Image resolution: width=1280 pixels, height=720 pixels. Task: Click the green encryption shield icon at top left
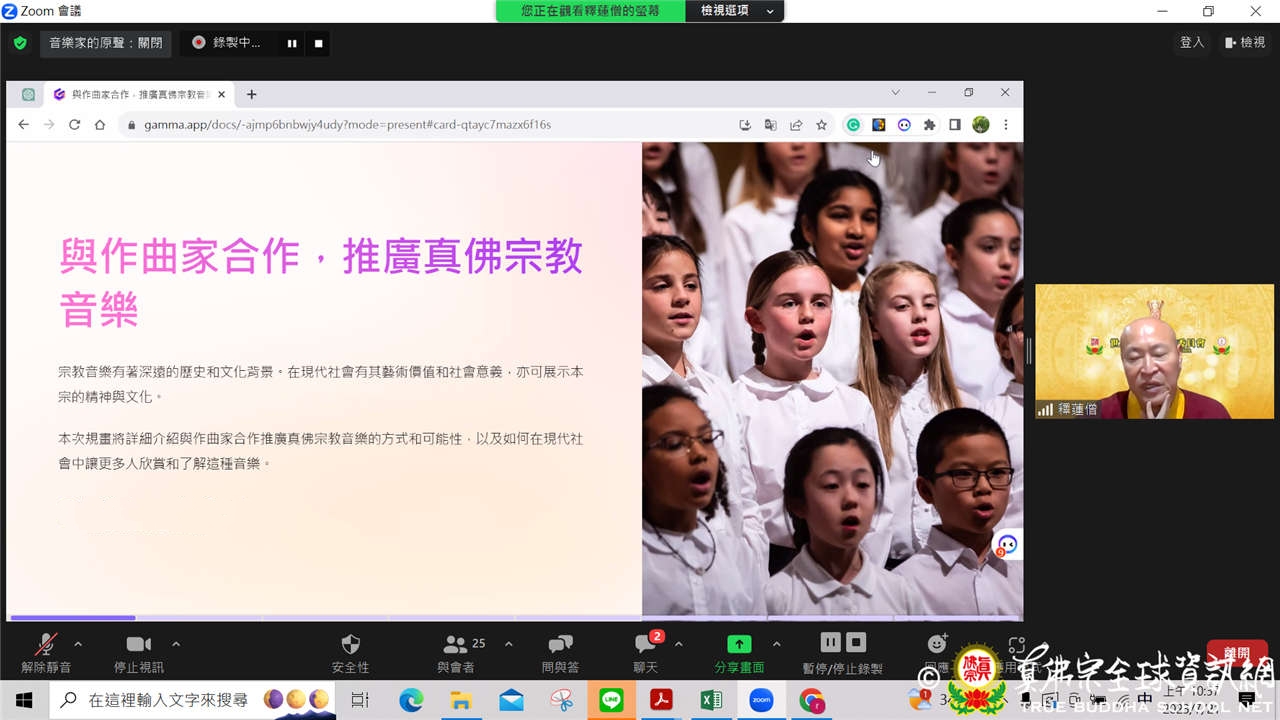[20, 43]
